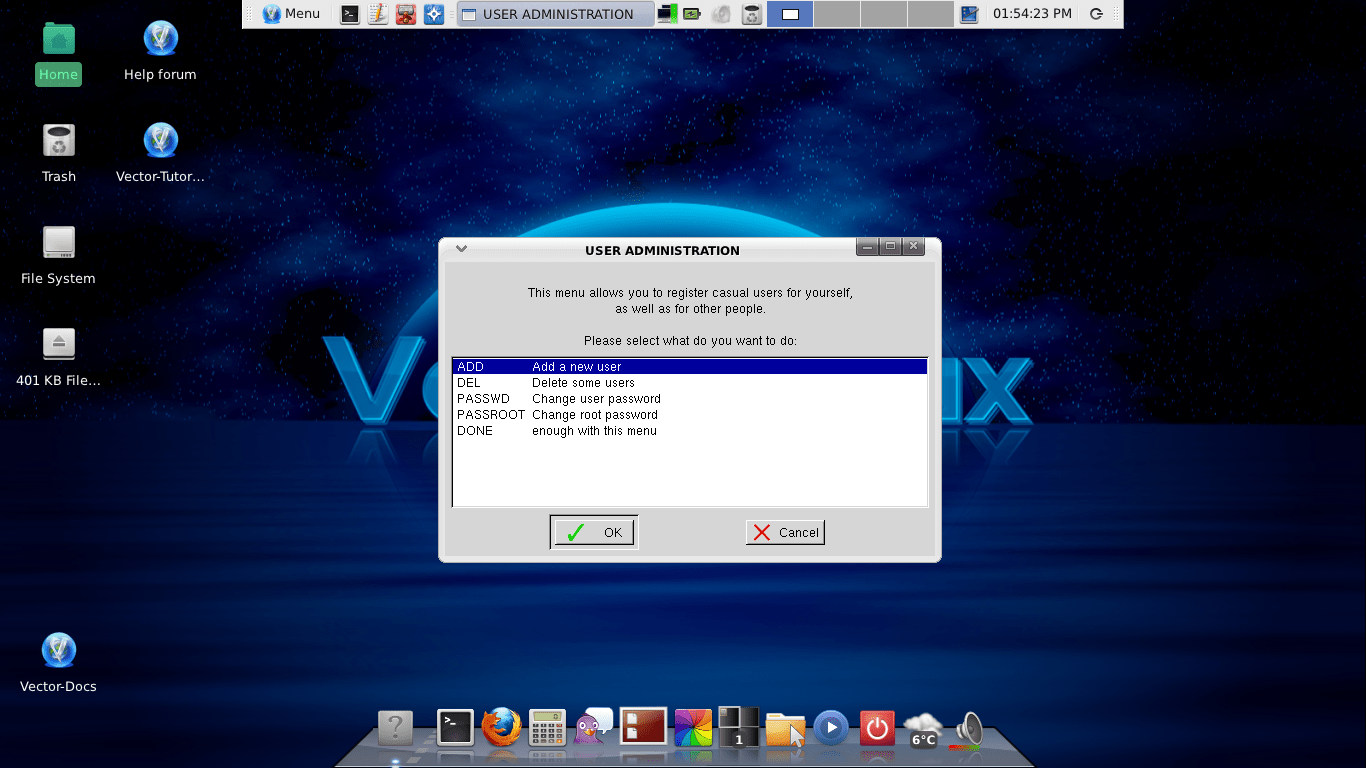Image resolution: width=1366 pixels, height=768 pixels.
Task: Select the DEL Delete some users row
Action: pyautogui.click(x=690, y=383)
